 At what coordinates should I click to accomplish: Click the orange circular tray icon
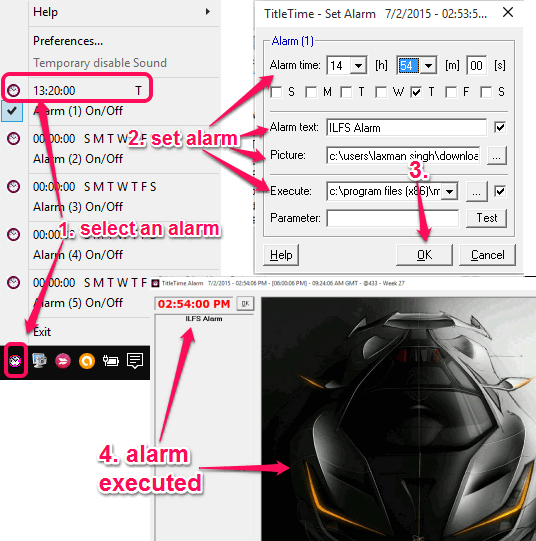coord(87,361)
